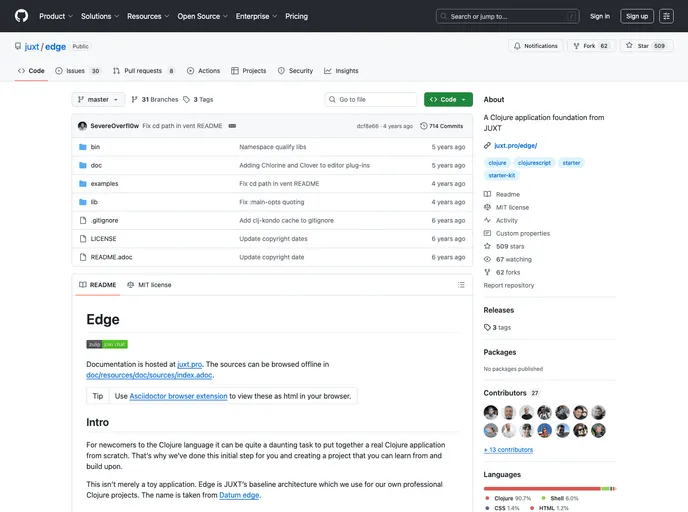Viewport: 688px width, 512px height.
Task: Click the Sign up button
Action: [637, 16]
